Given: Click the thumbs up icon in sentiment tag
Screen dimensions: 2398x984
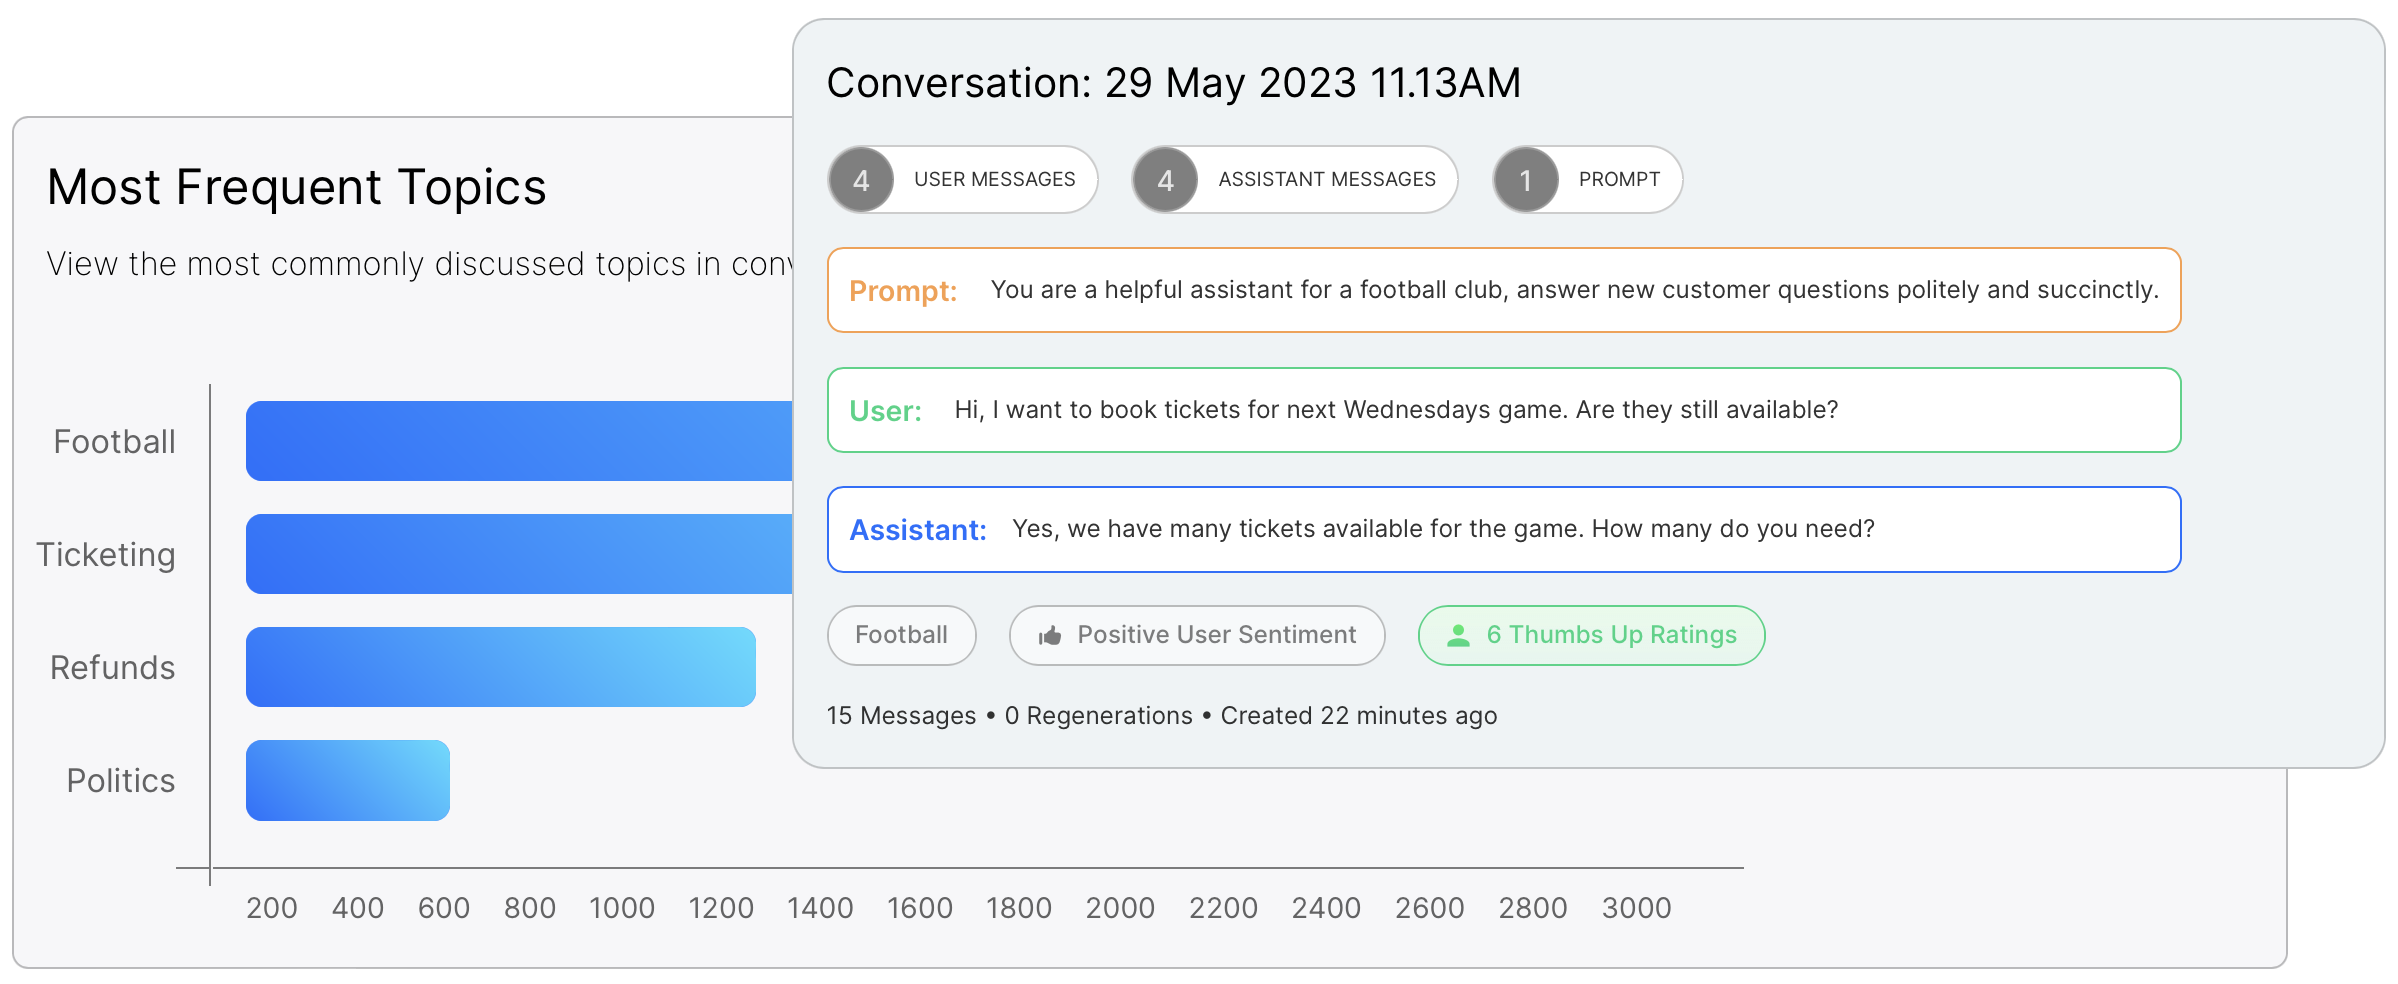Looking at the screenshot, I should click(1049, 636).
